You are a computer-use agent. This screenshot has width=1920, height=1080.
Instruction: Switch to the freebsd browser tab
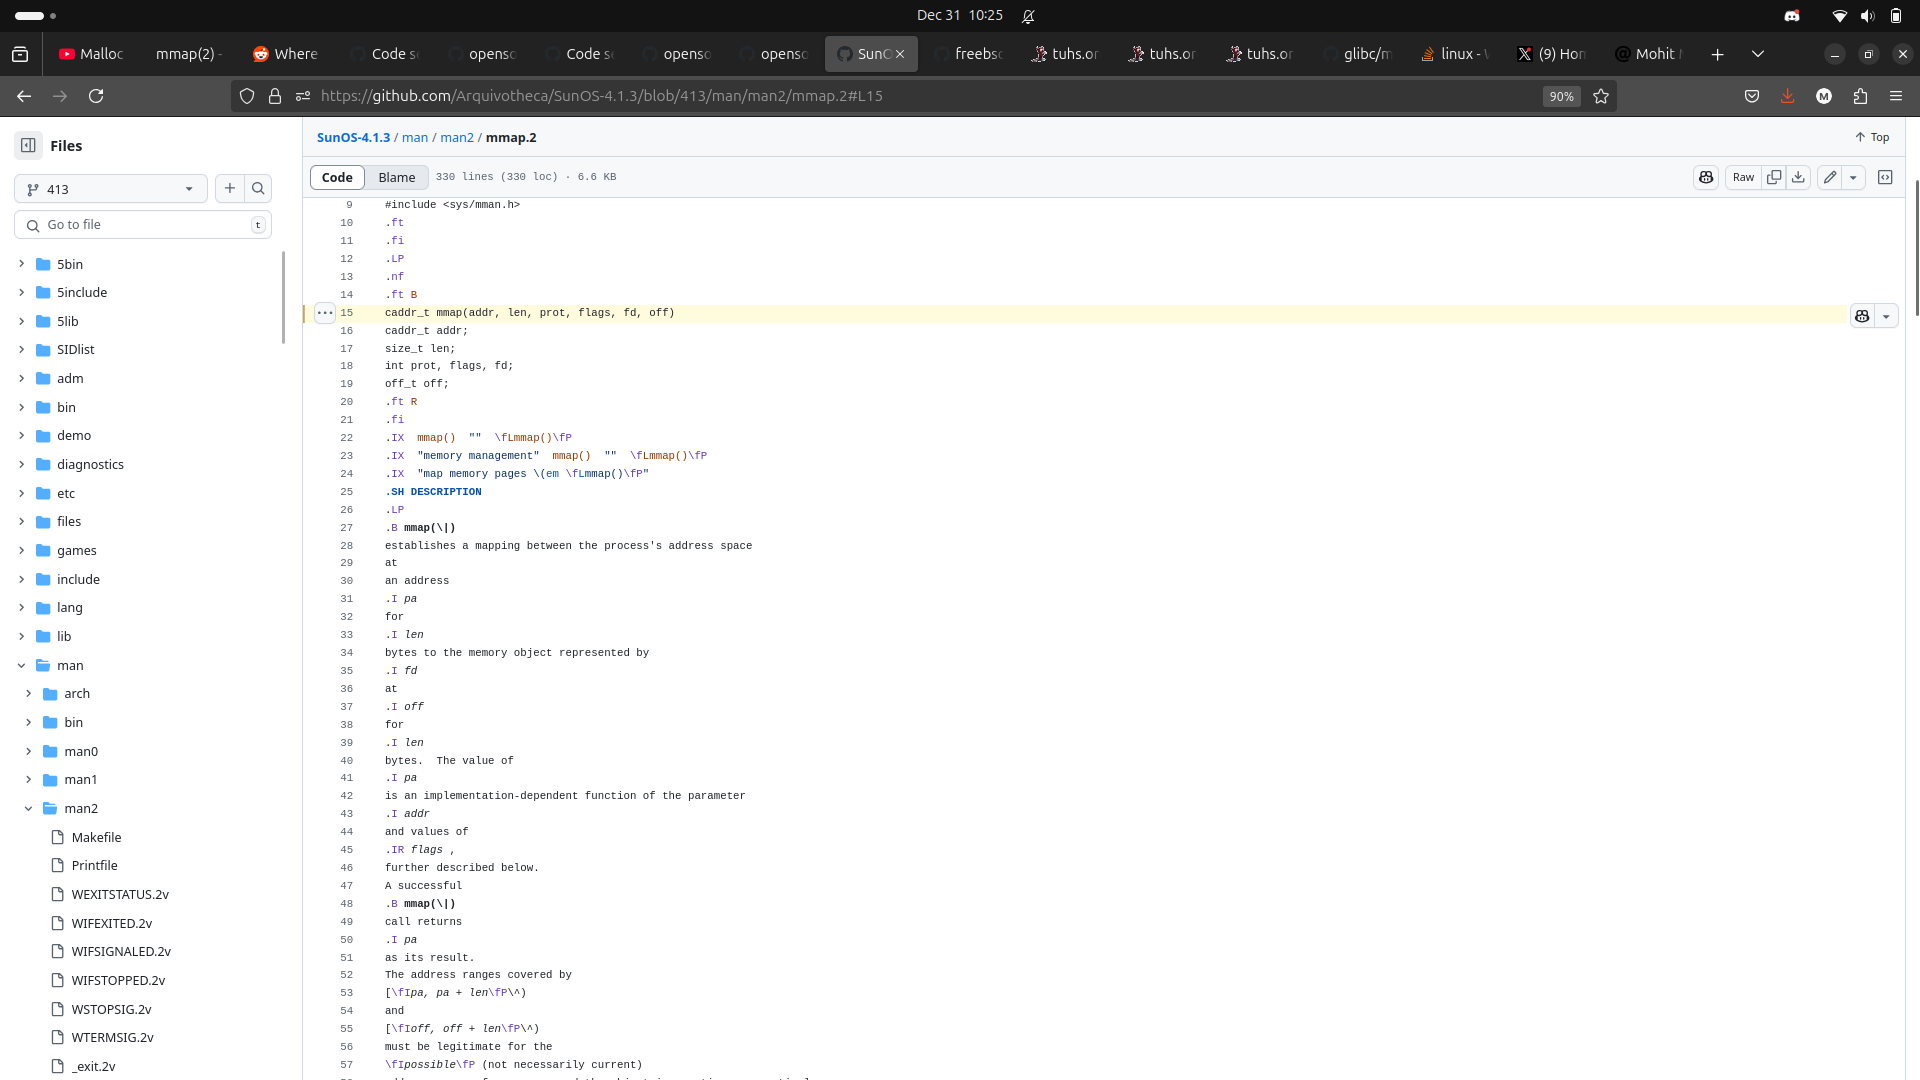968,54
